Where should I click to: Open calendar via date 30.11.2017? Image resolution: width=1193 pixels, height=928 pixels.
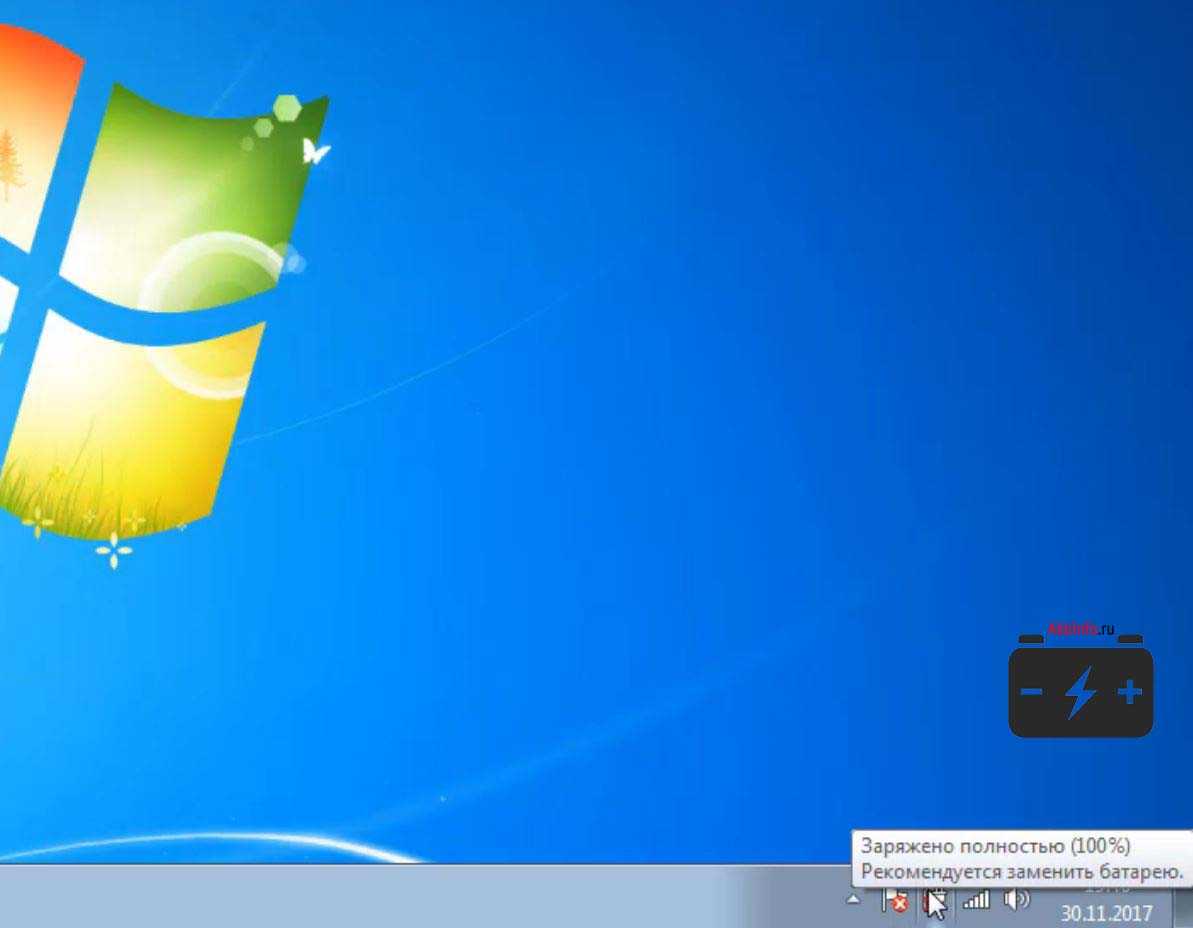1106,913
